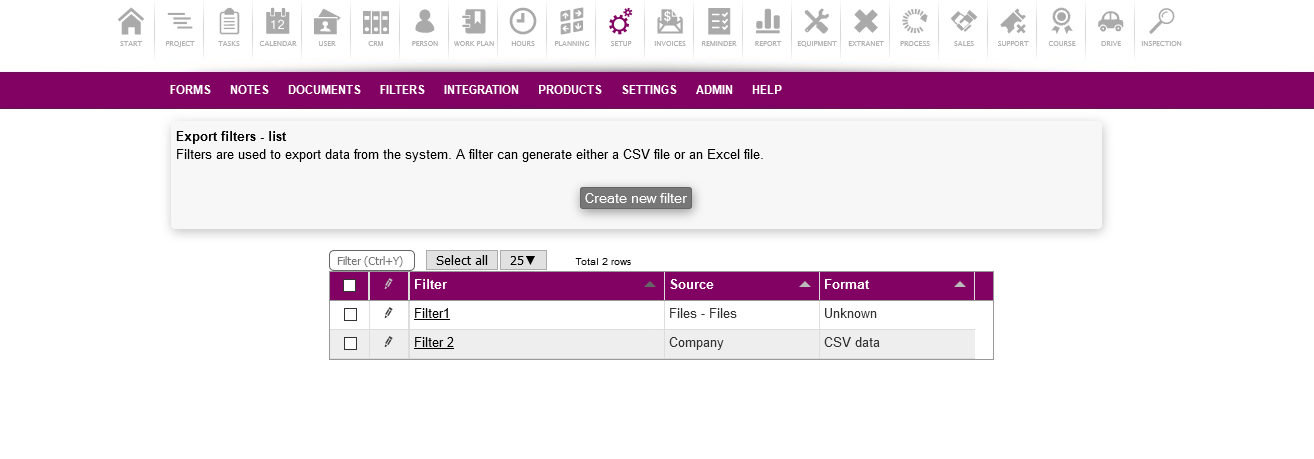Open the 25 rows-per-page dropdown

point(523,260)
